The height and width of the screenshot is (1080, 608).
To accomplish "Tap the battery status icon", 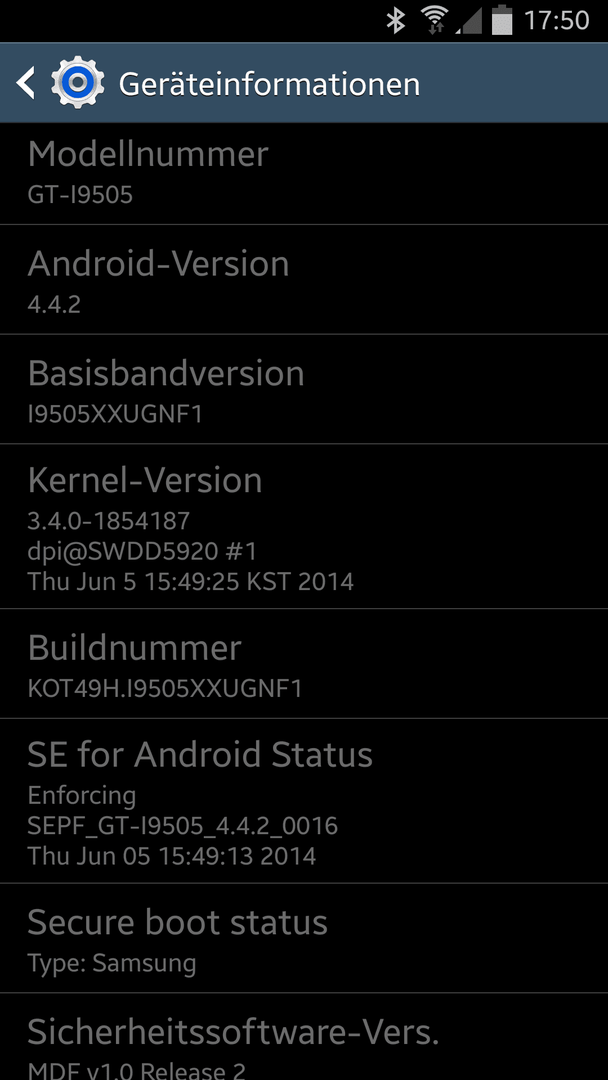I will 502,20.
